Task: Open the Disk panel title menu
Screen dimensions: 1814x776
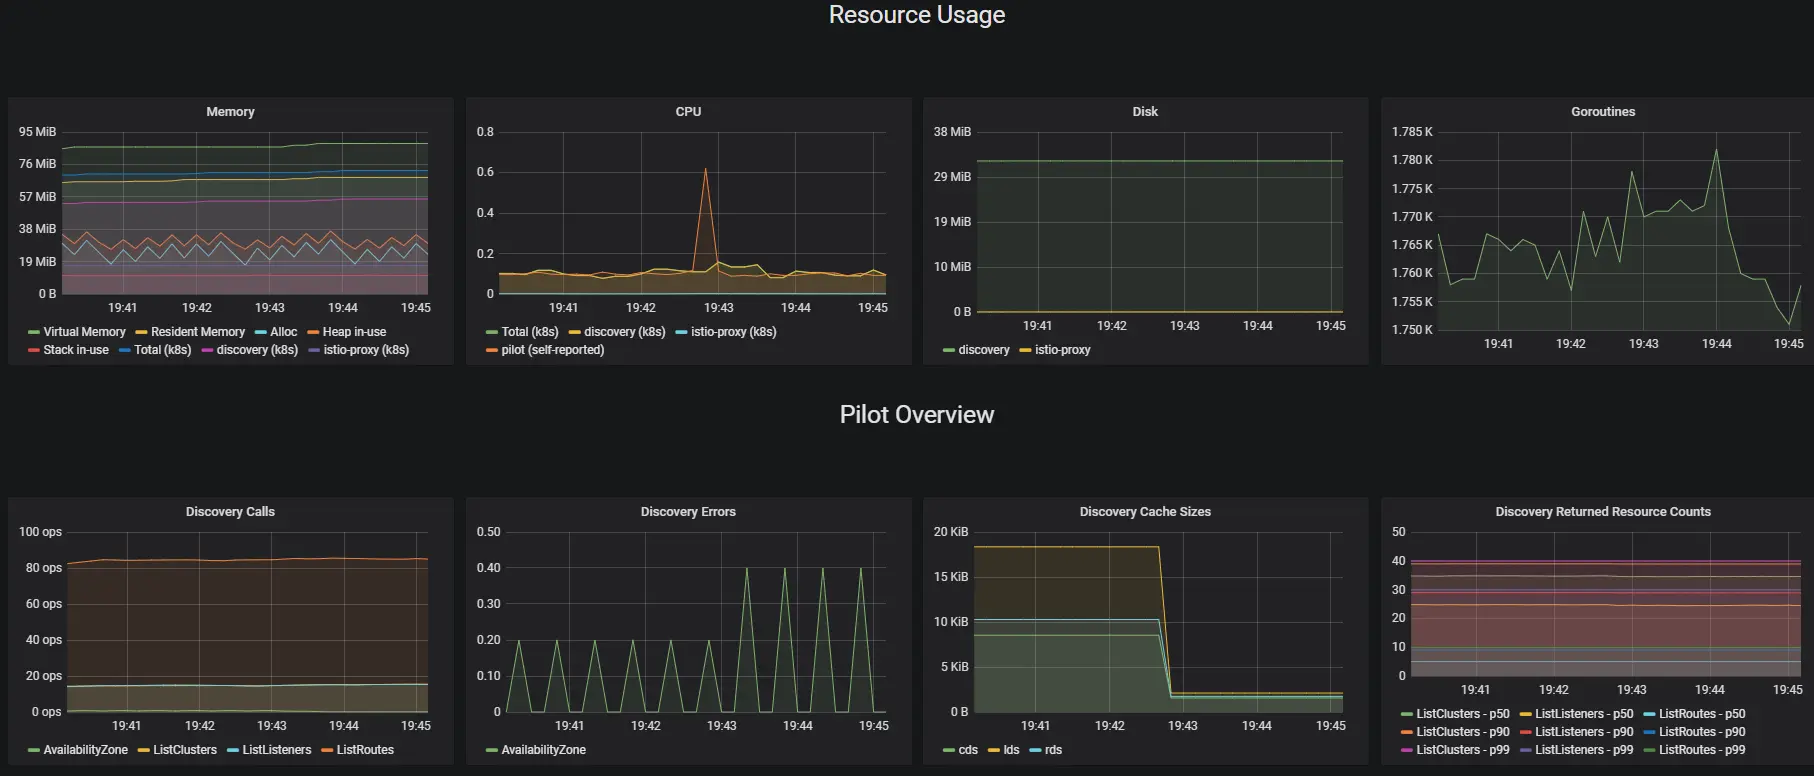Action: click(1145, 112)
